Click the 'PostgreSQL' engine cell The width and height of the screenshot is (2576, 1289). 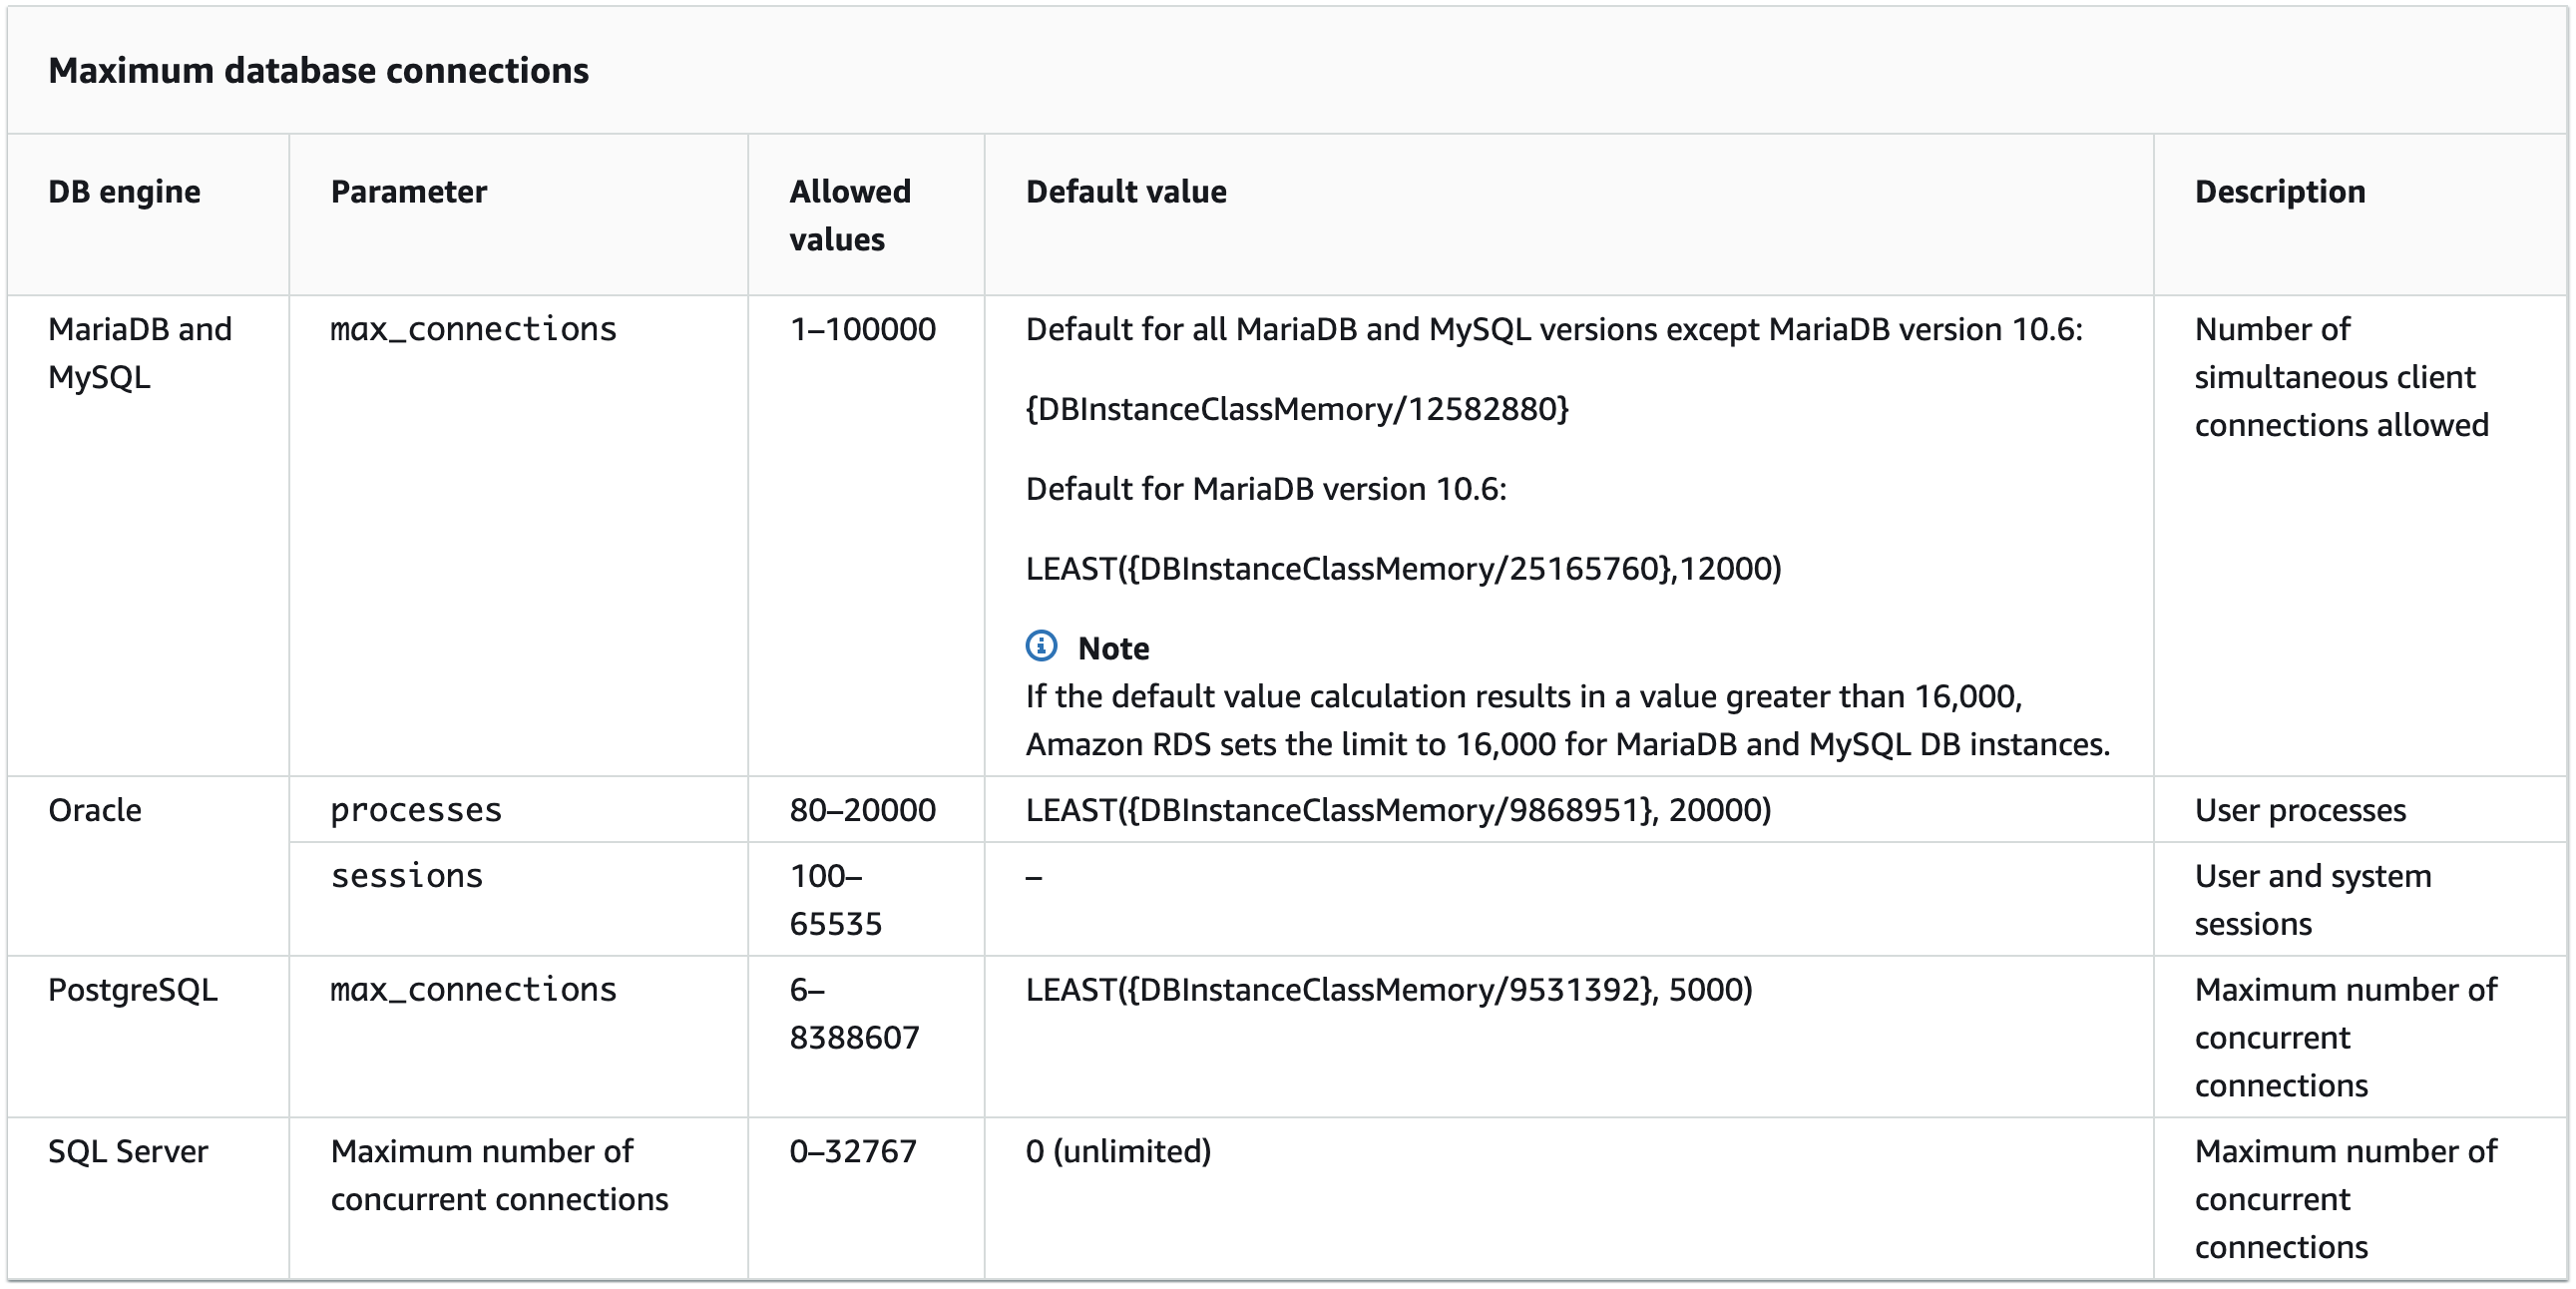point(132,990)
